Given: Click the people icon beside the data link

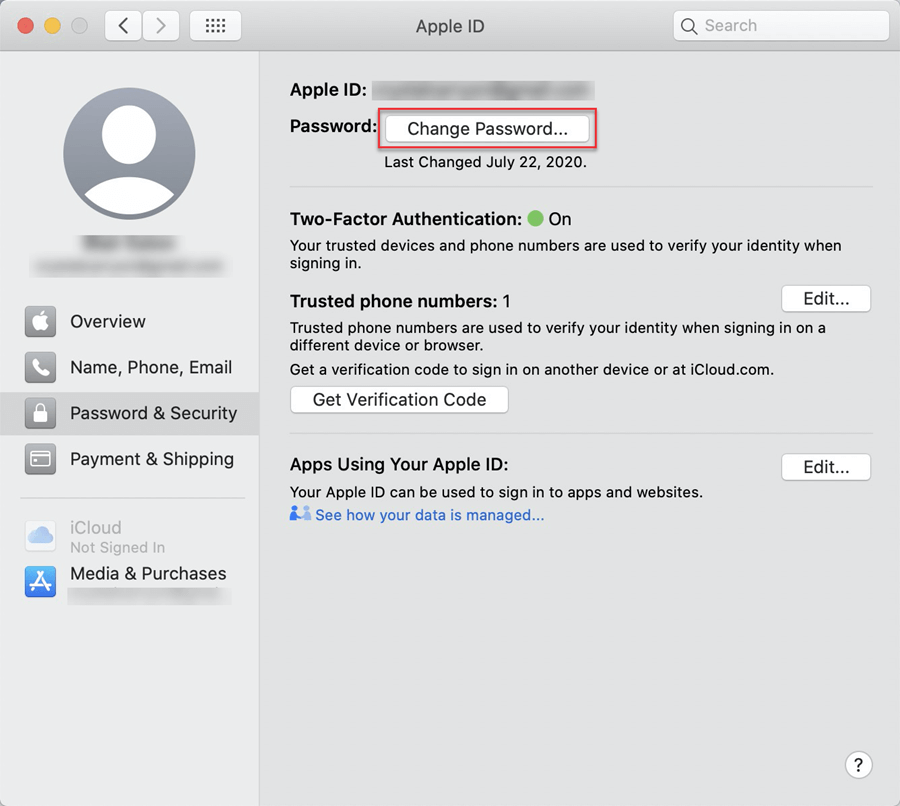Looking at the screenshot, I should coord(298,514).
